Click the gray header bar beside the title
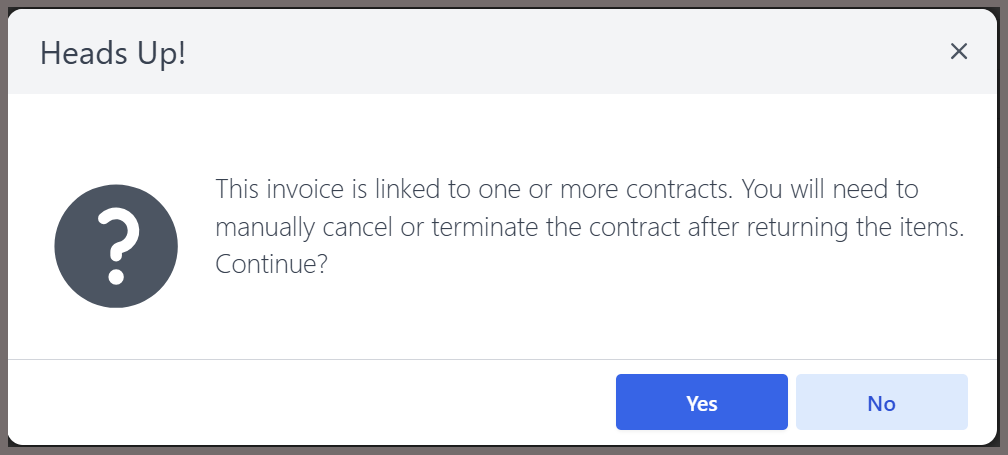This screenshot has height=455, width=1008. pyautogui.click(x=566, y=51)
